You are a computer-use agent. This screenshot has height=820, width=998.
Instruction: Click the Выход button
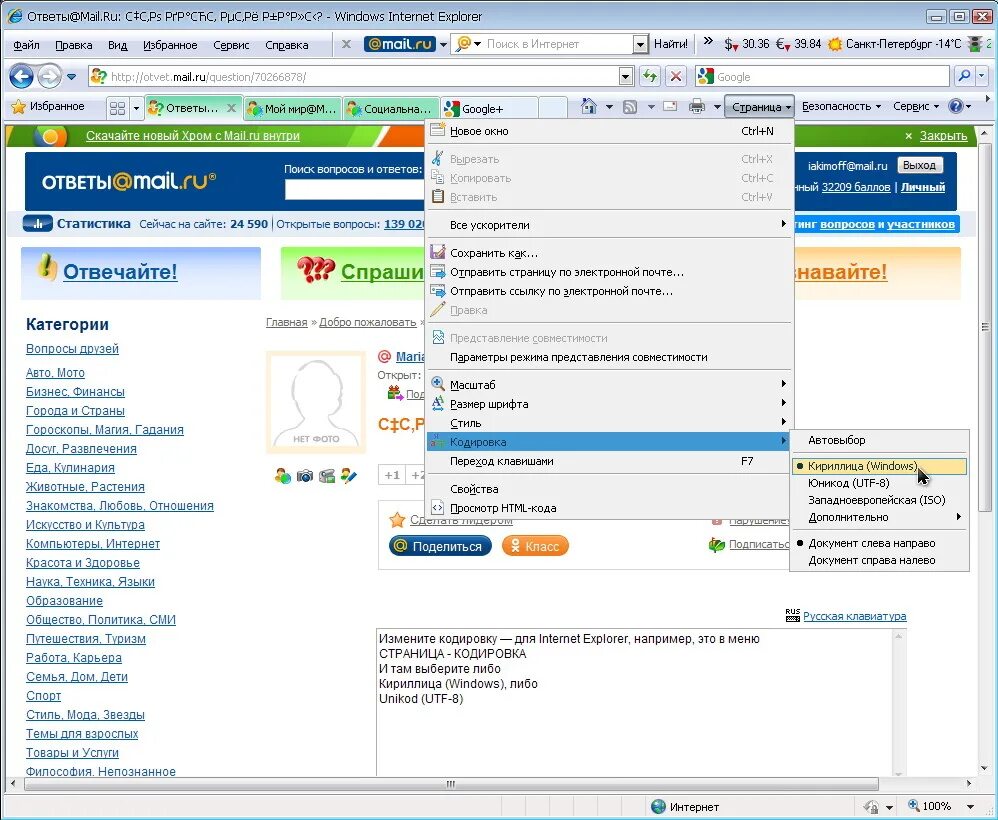tap(919, 166)
